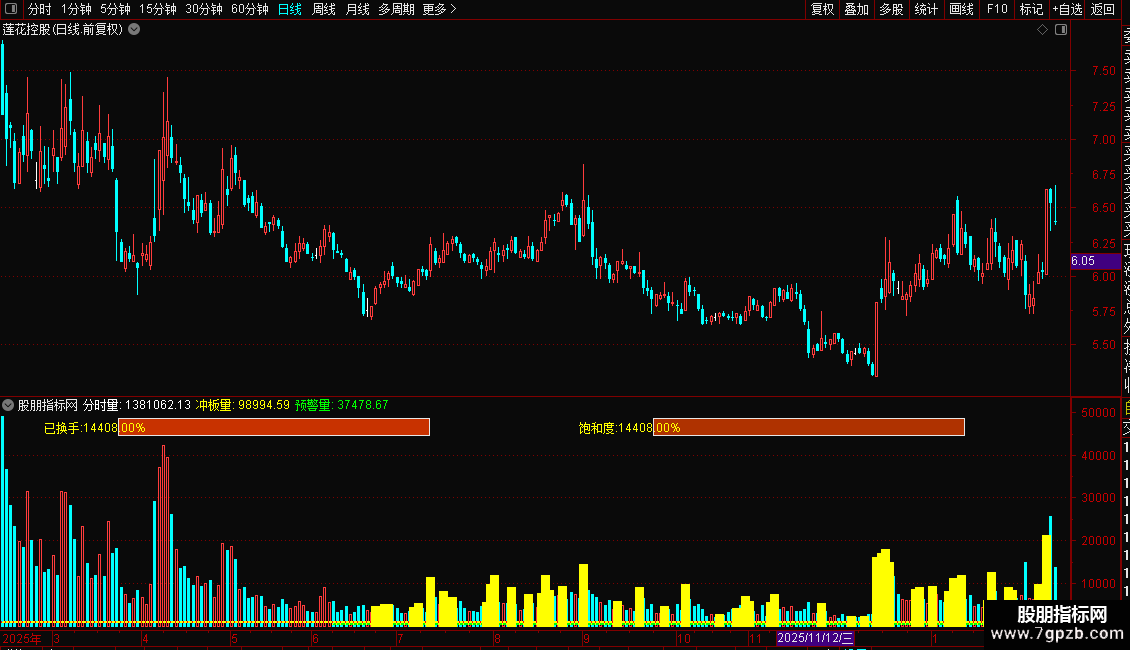Click the 7.50 price level label

point(1103,71)
